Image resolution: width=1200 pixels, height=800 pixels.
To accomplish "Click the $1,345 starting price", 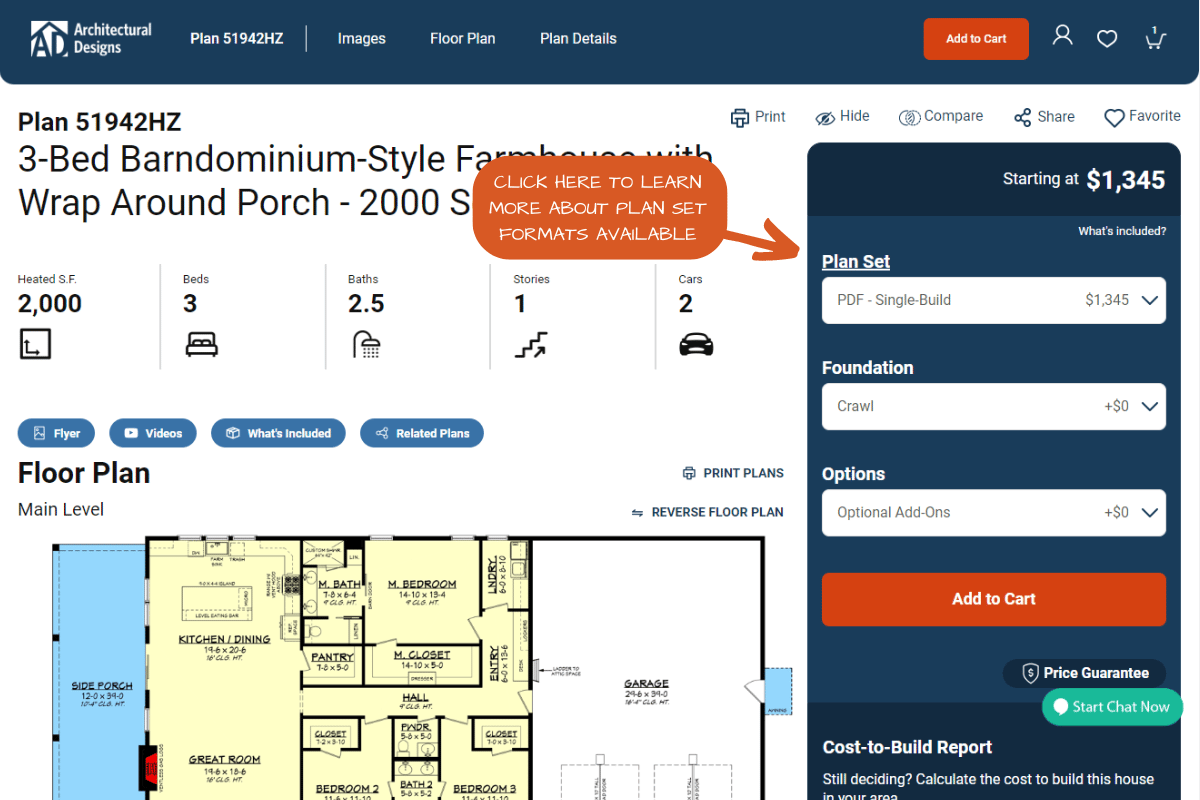I will click(x=1126, y=180).
